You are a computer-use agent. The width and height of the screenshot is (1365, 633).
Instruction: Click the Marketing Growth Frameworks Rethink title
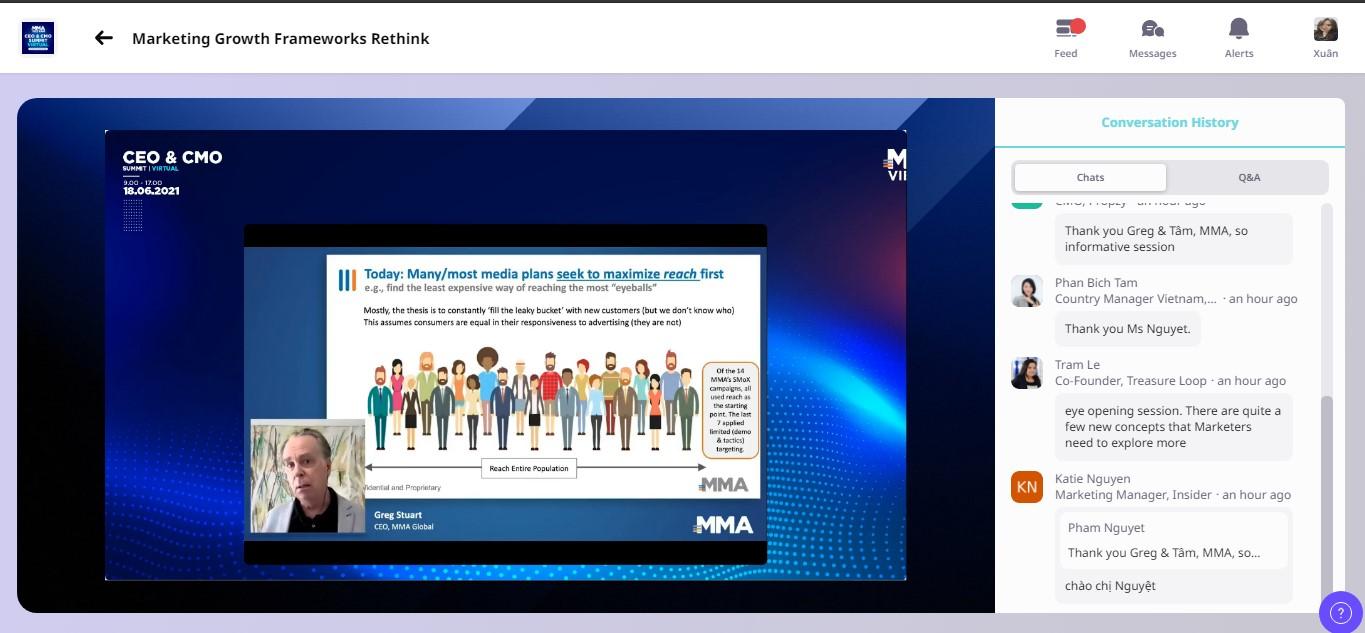tap(281, 38)
